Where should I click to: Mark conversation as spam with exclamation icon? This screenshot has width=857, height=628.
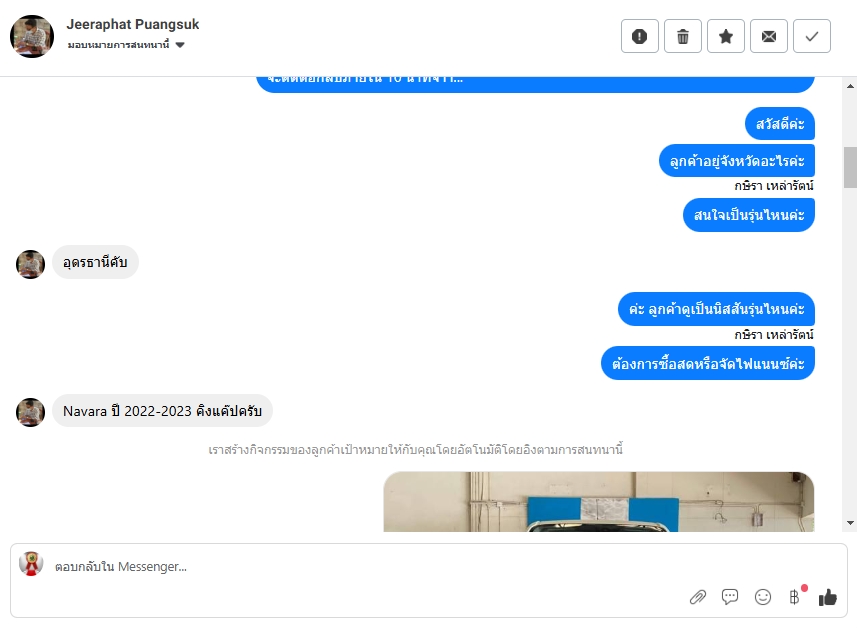point(639,36)
